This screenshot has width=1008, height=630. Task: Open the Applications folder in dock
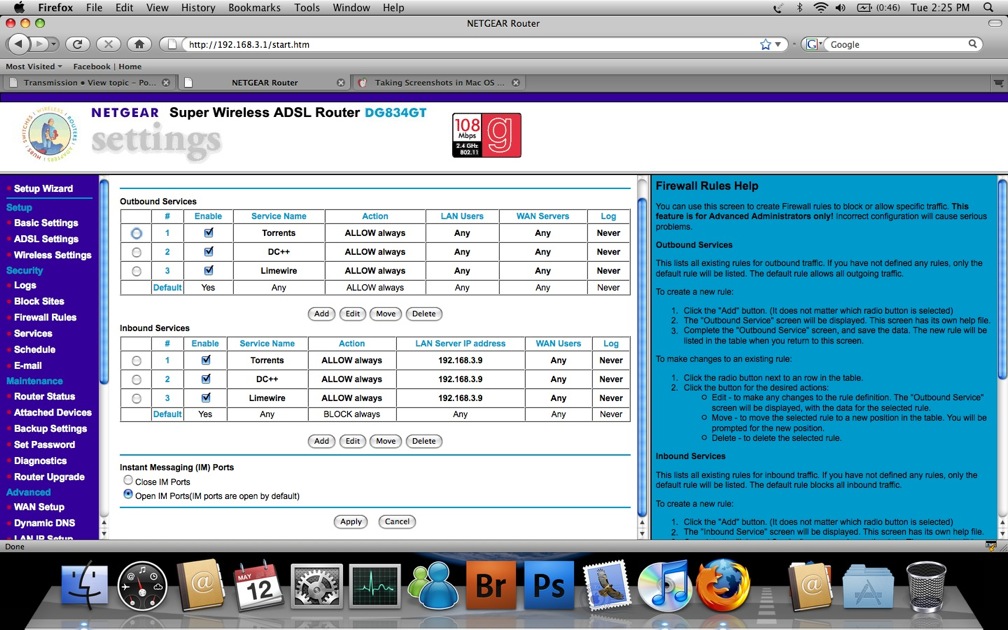coord(867,586)
